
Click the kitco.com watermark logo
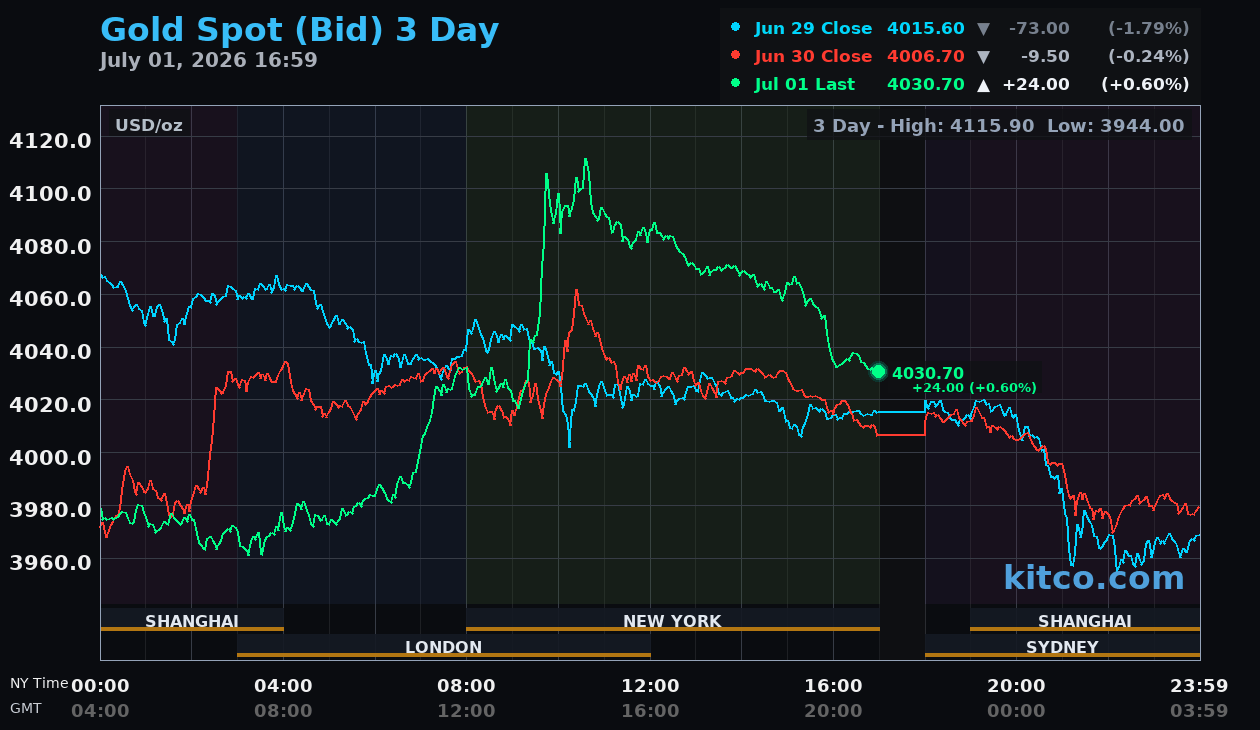(x=1094, y=577)
